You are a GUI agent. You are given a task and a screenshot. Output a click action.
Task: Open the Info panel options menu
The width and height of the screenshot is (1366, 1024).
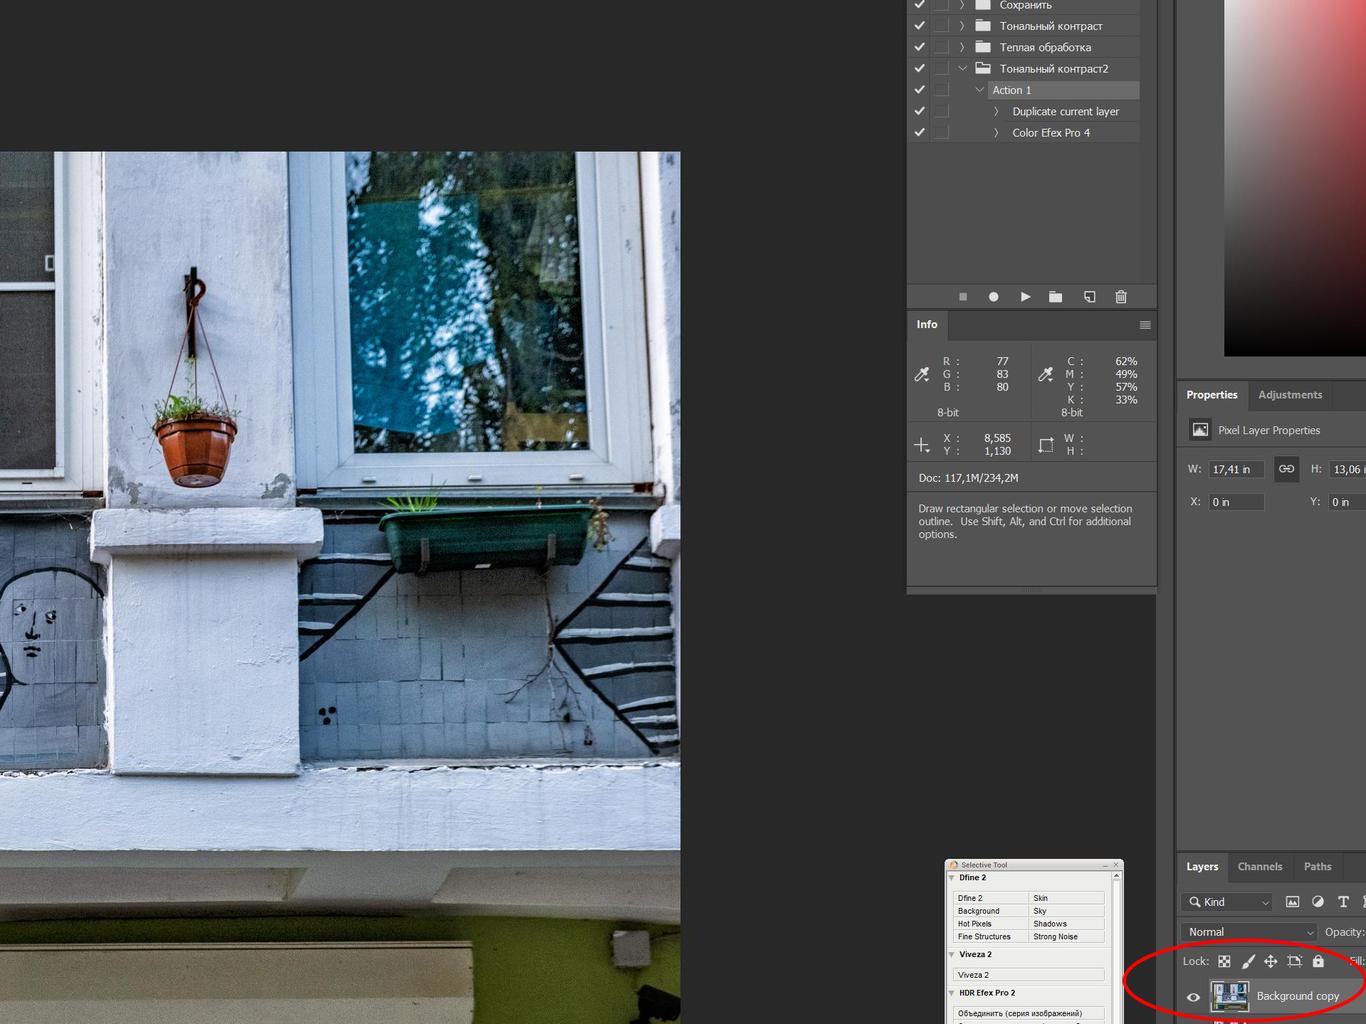[x=1145, y=325]
